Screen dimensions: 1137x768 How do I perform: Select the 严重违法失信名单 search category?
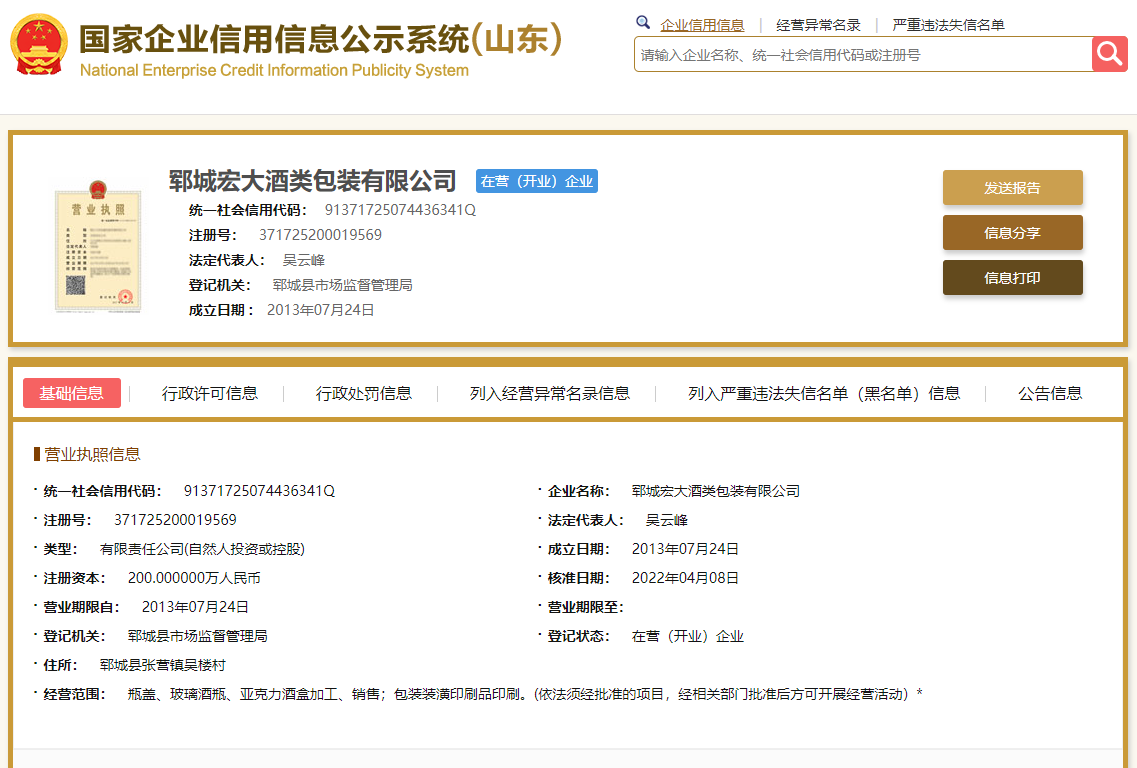(x=948, y=25)
